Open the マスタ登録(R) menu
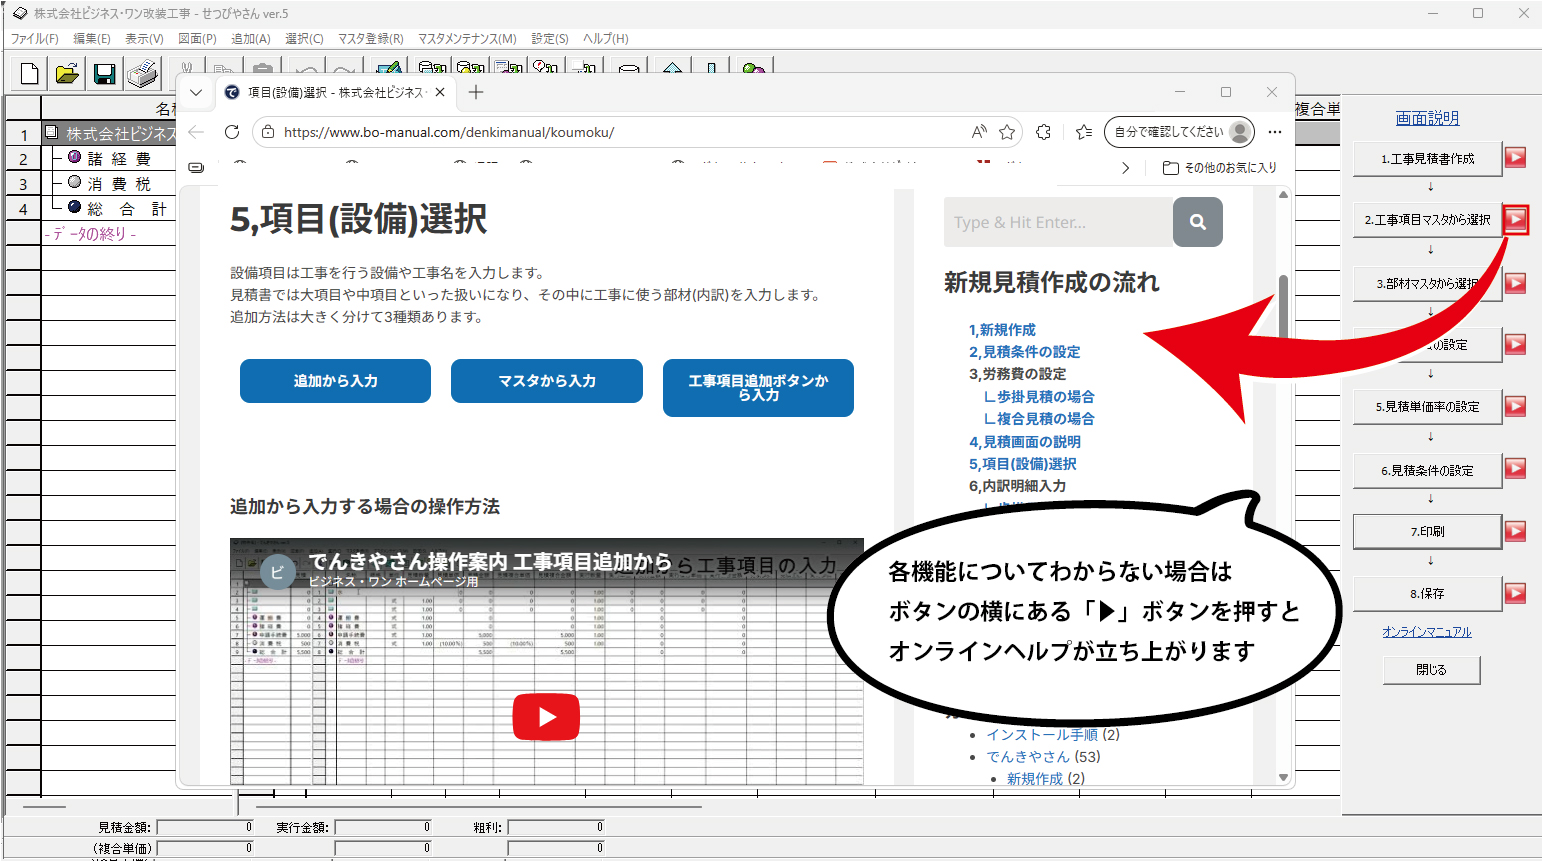Screen dimensions: 1542x861 (x=370, y=38)
